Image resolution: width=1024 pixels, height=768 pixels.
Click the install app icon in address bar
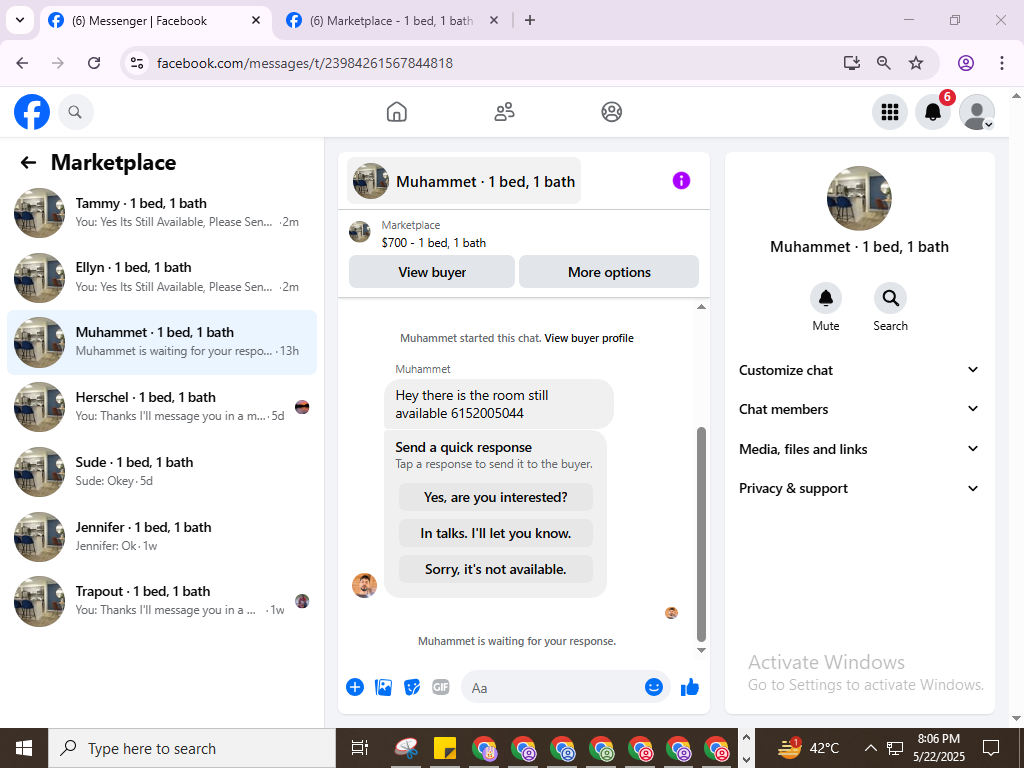(852, 63)
